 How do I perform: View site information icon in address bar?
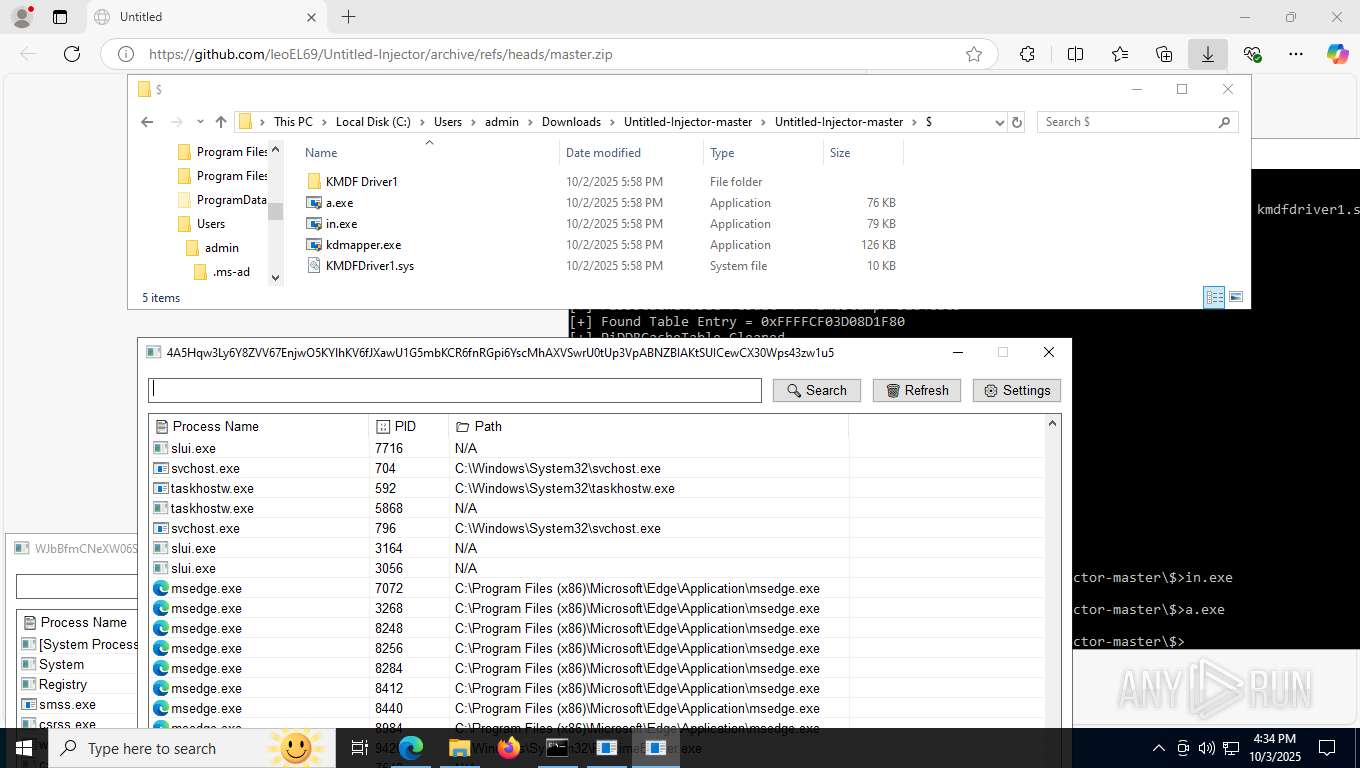(x=126, y=54)
